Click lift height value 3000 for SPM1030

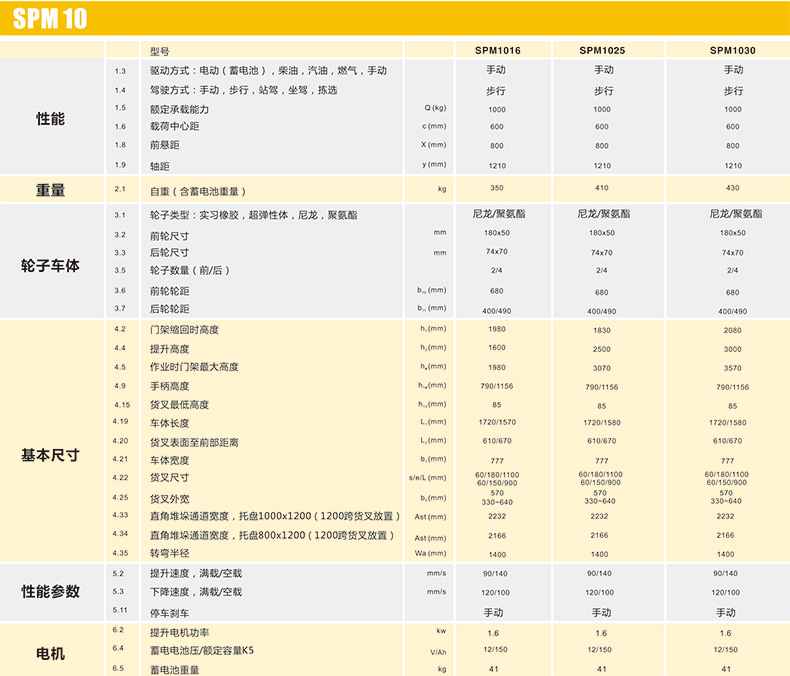pyautogui.click(x=733, y=349)
